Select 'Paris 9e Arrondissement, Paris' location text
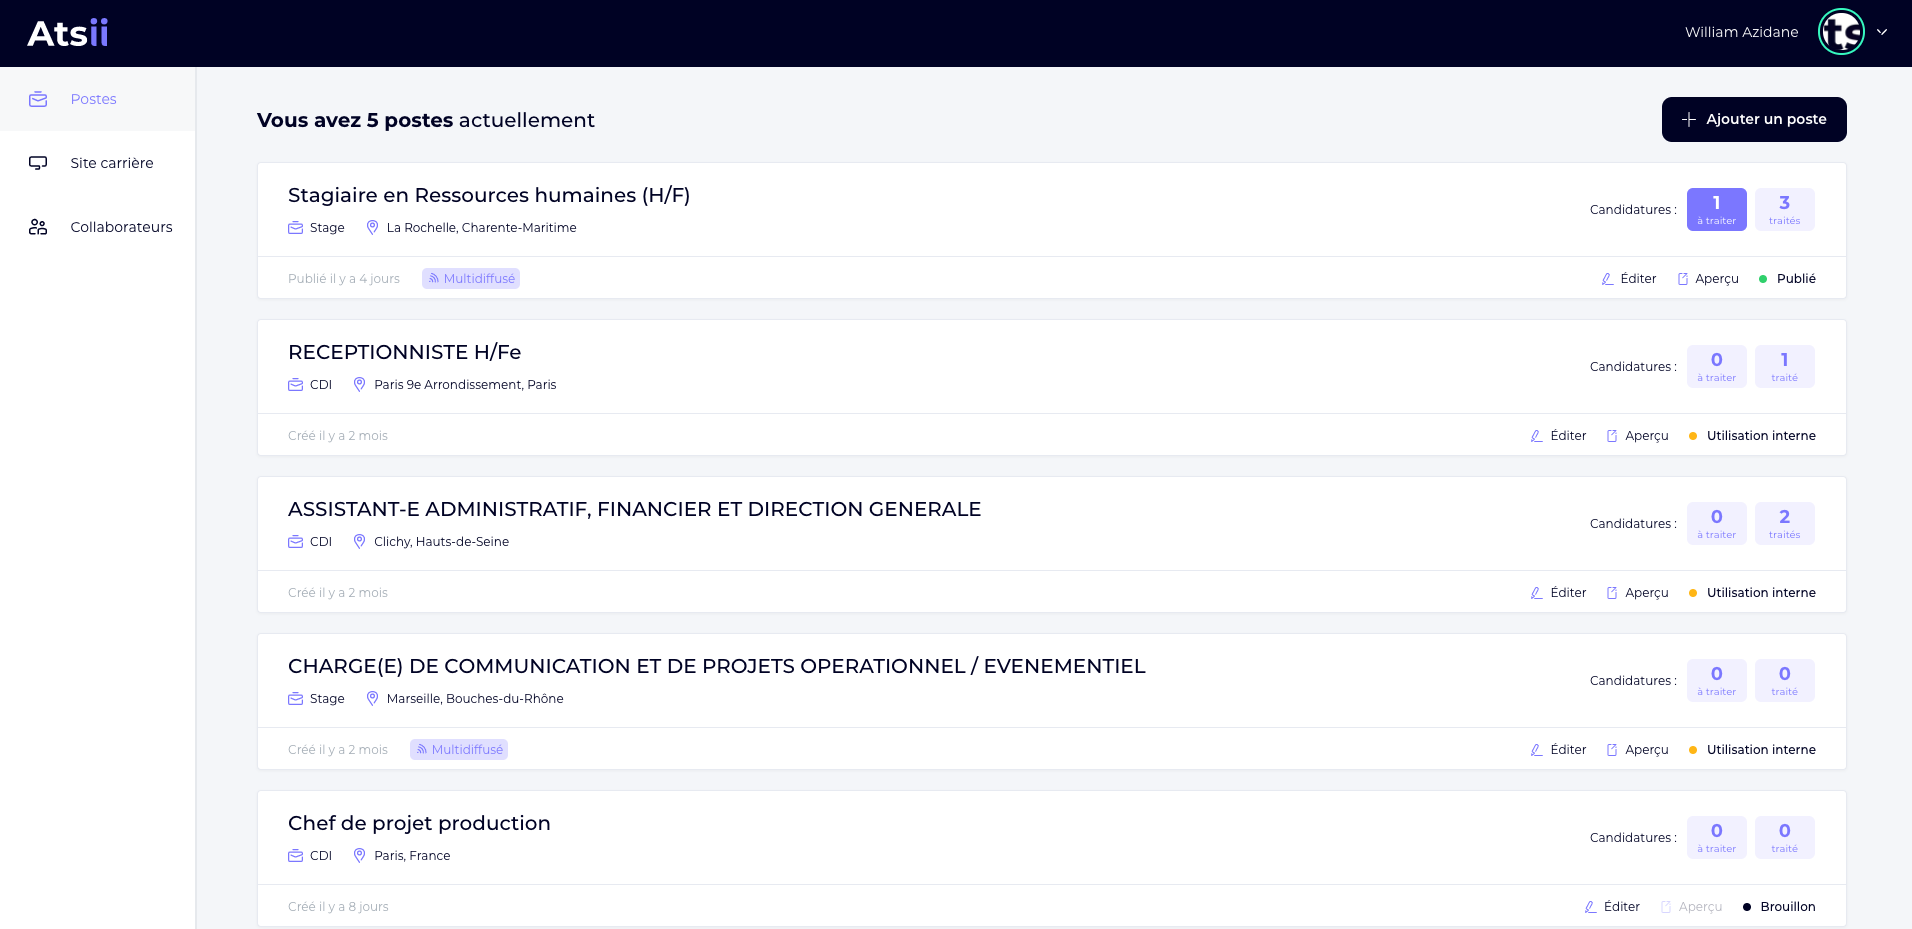The height and width of the screenshot is (929, 1912). (x=465, y=385)
